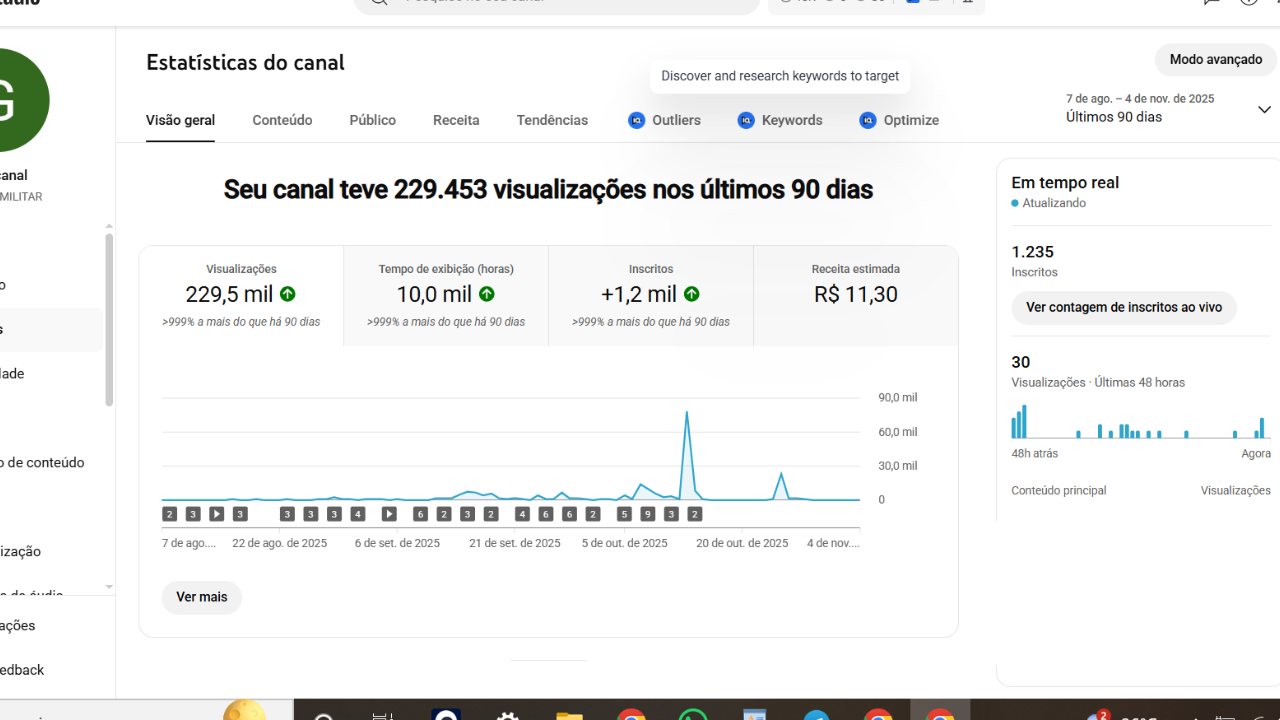This screenshot has height=720, width=1280.
Task: Select the '9' uploads marker under the chart
Action: (x=648, y=514)
